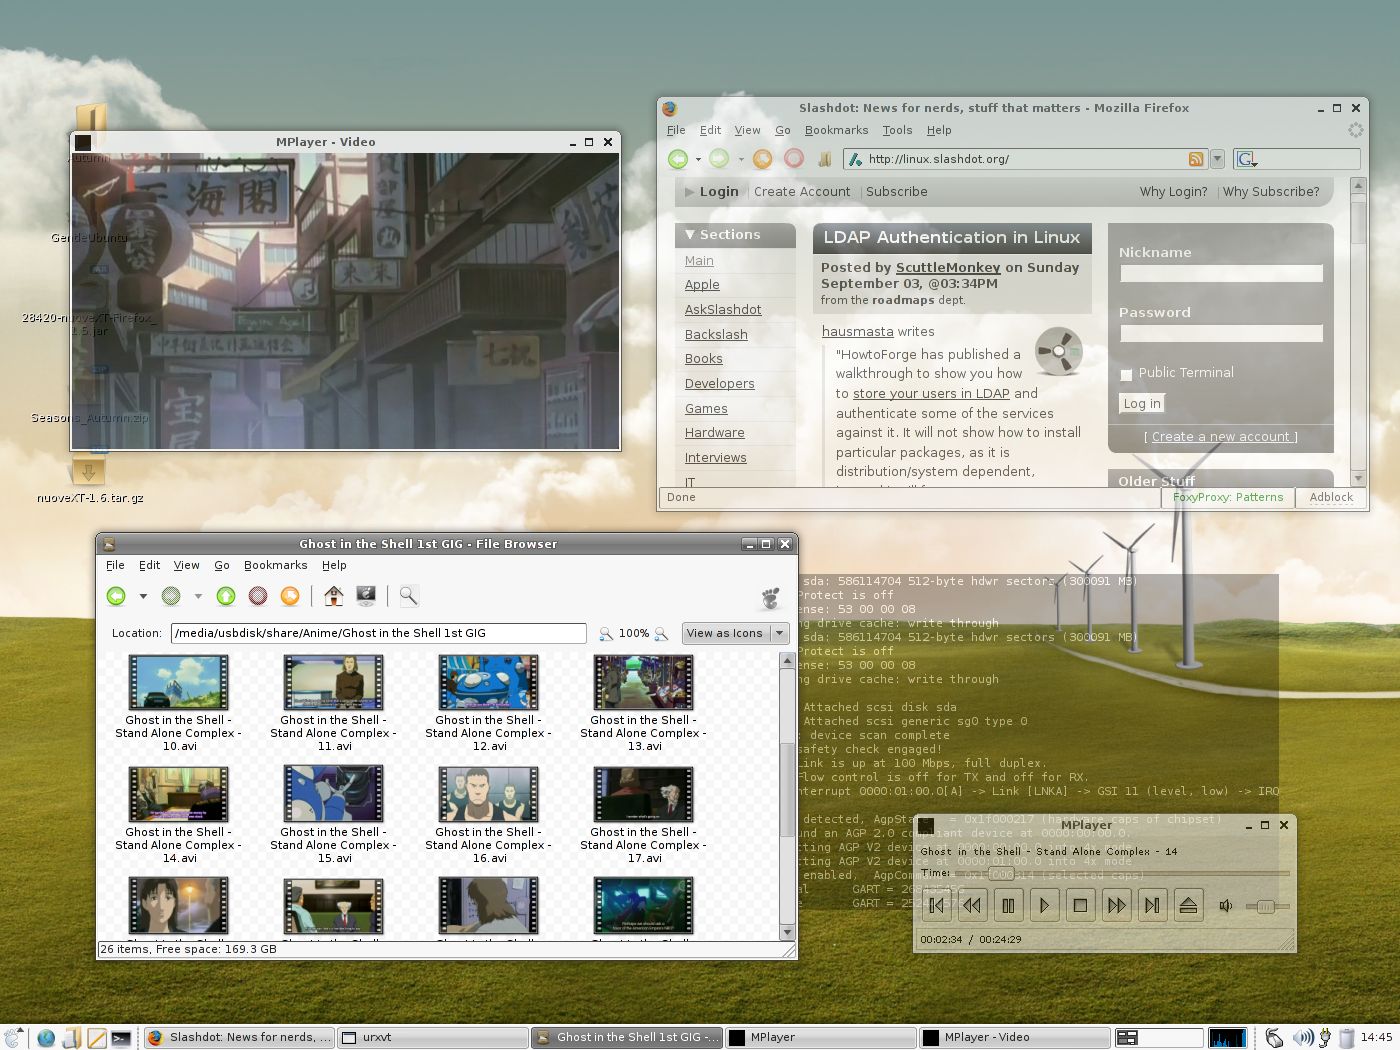The height and width of the screenshot is (1050, 1400).
Task: Open the Firefox URL history dropdown
Action: [1217, 159]
